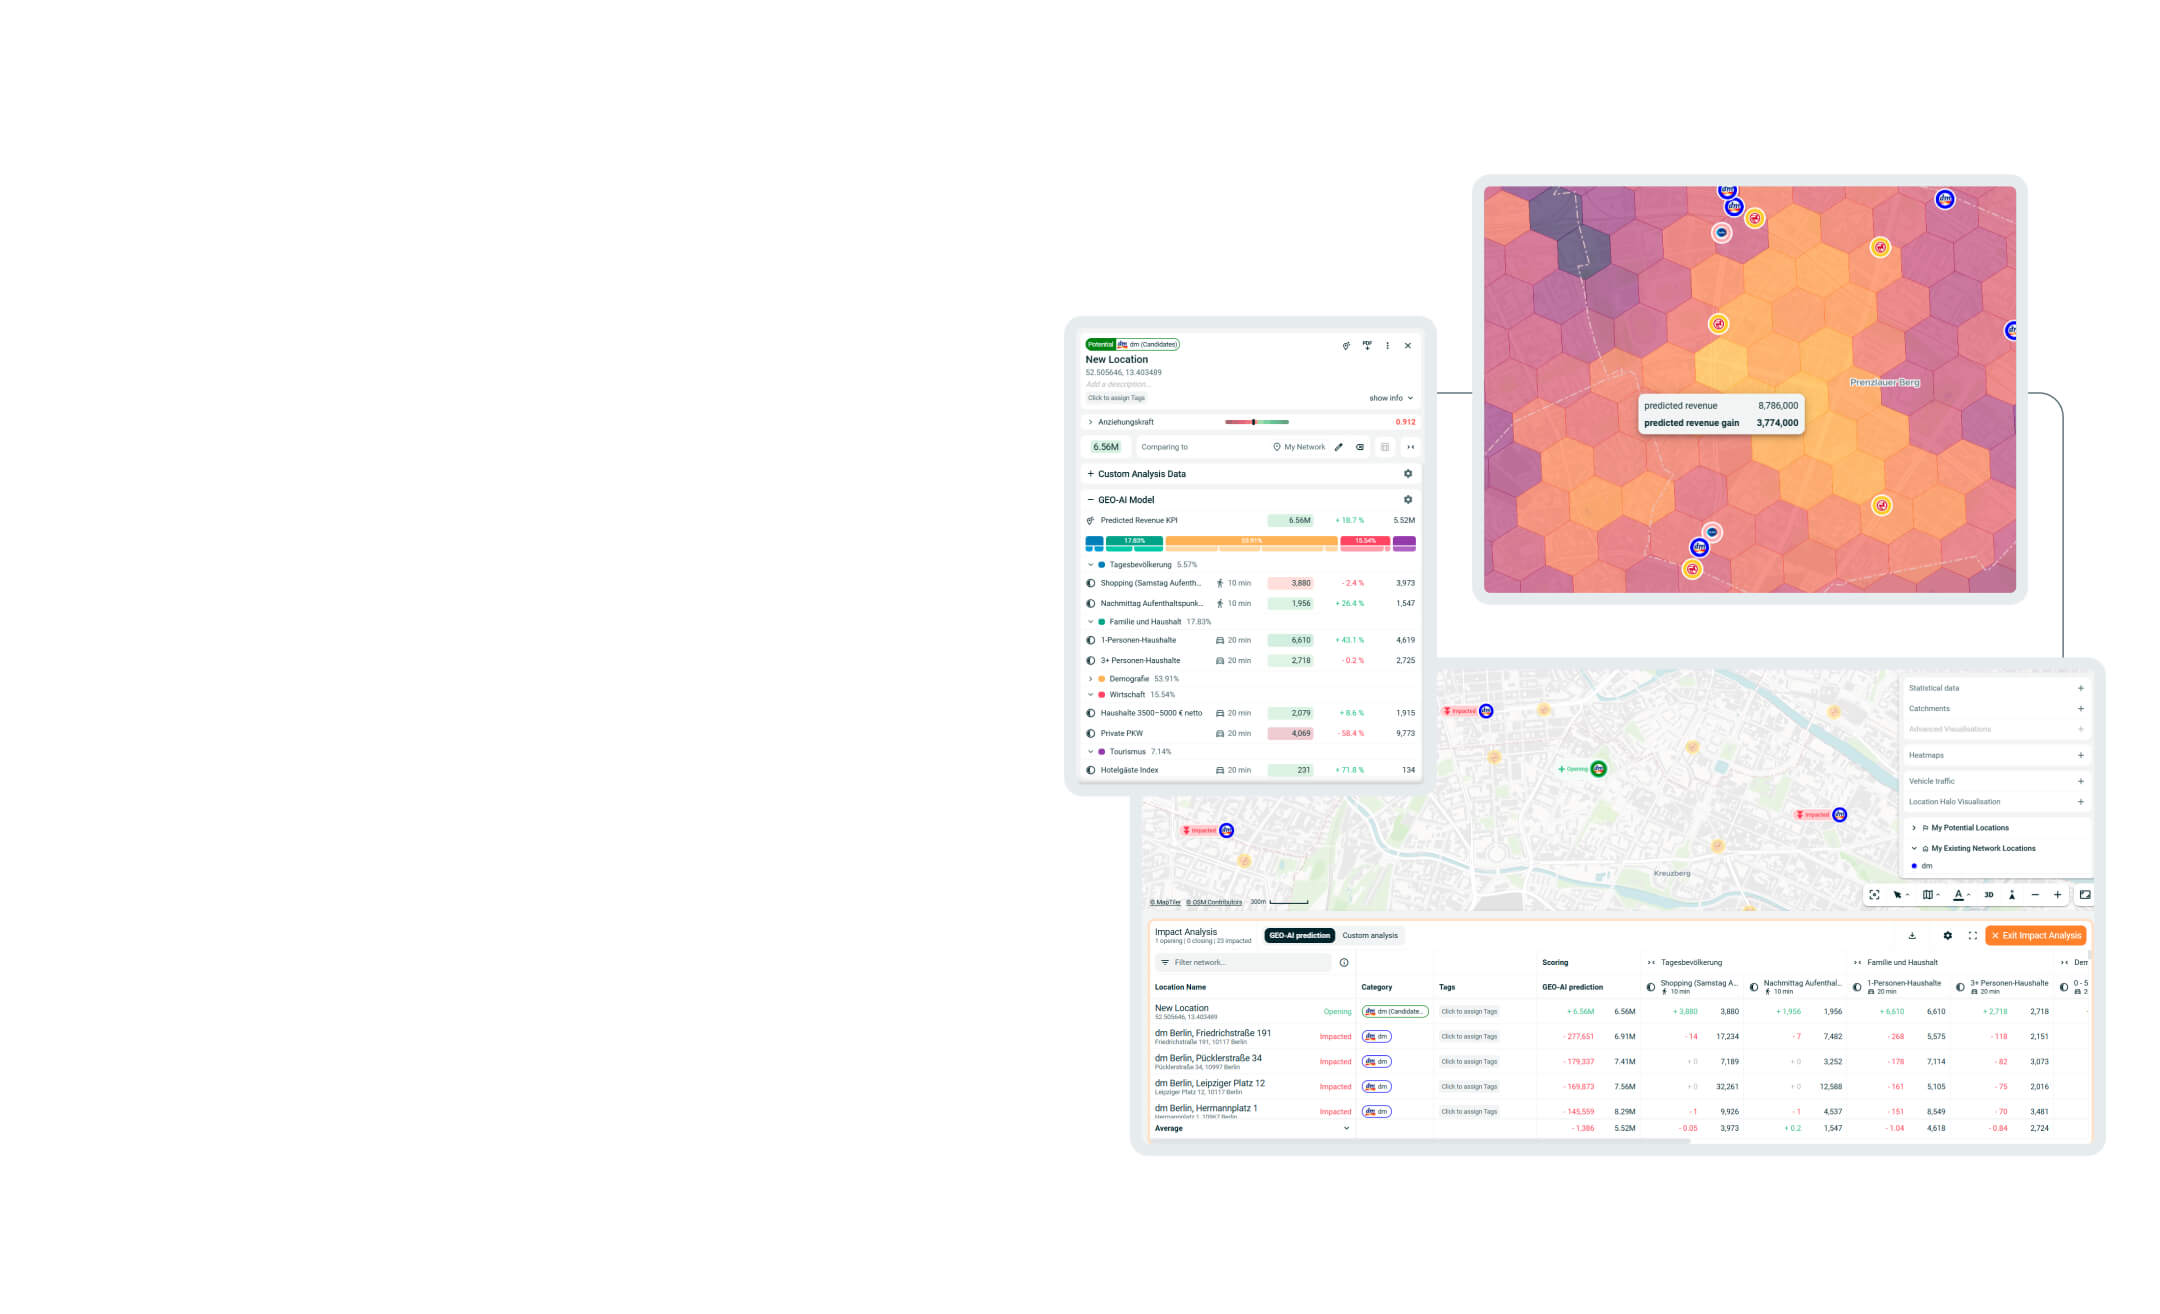The image size is (2160, 1314).
Task: Toggle half-circle icon for 1-Personen-Haushalte row
Action: [x=1091, y=640]
